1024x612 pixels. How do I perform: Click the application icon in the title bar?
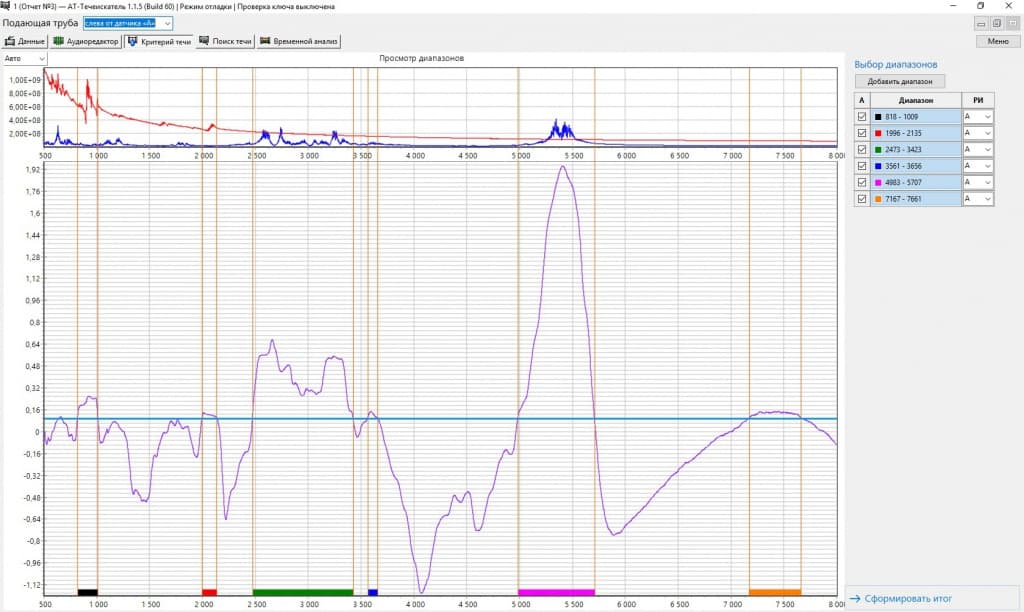5,6
